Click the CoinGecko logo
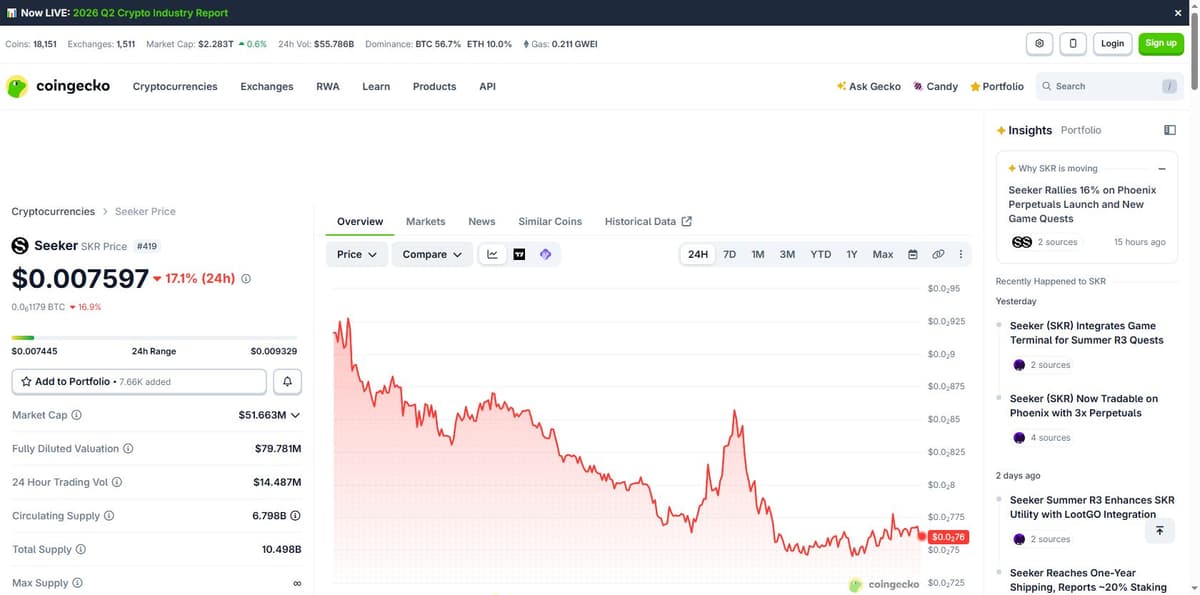Image resolution: width=1200 pixels, height=595 pixels. [58, 86]
